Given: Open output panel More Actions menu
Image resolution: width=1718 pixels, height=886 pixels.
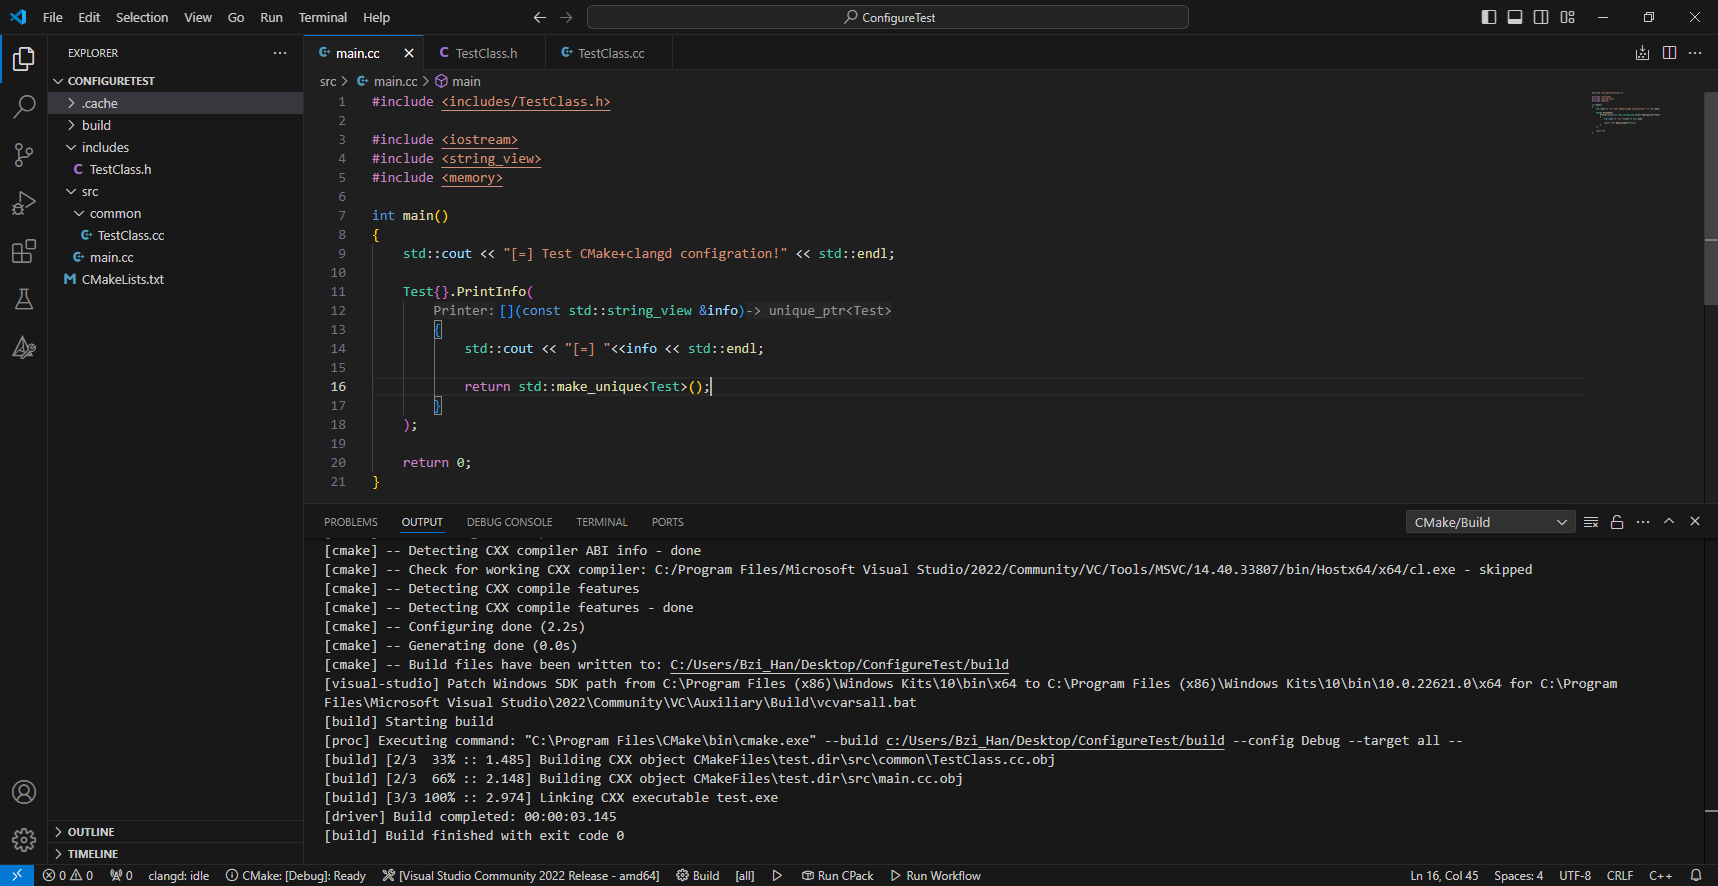Looking at the screenshot, I should click(x=1643, y=522).
